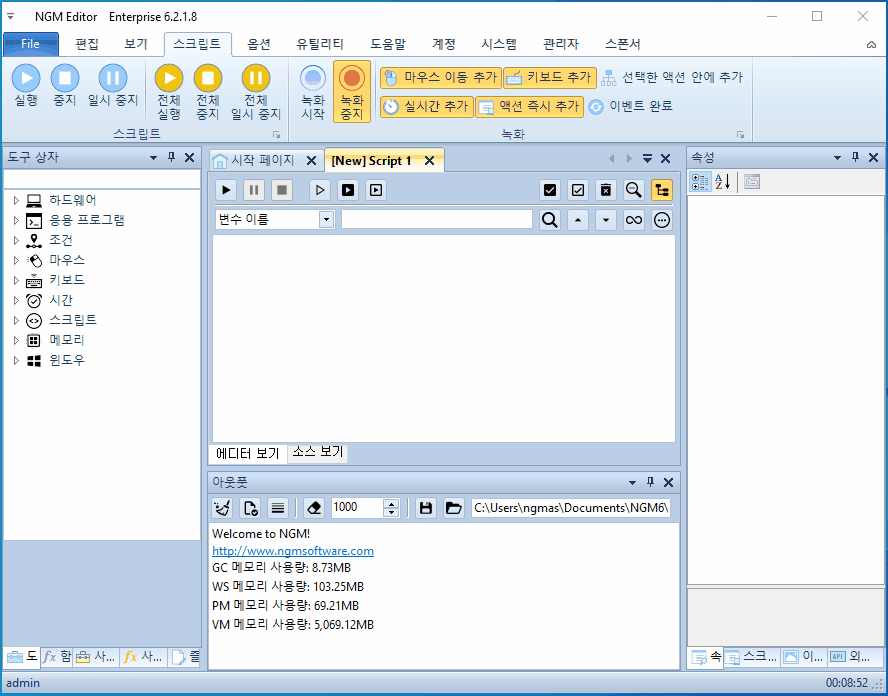Image resolution: width=888 pixels, height=696 pixels.
Task: Click 이벤트 완료 button
Action: point(630,106)
